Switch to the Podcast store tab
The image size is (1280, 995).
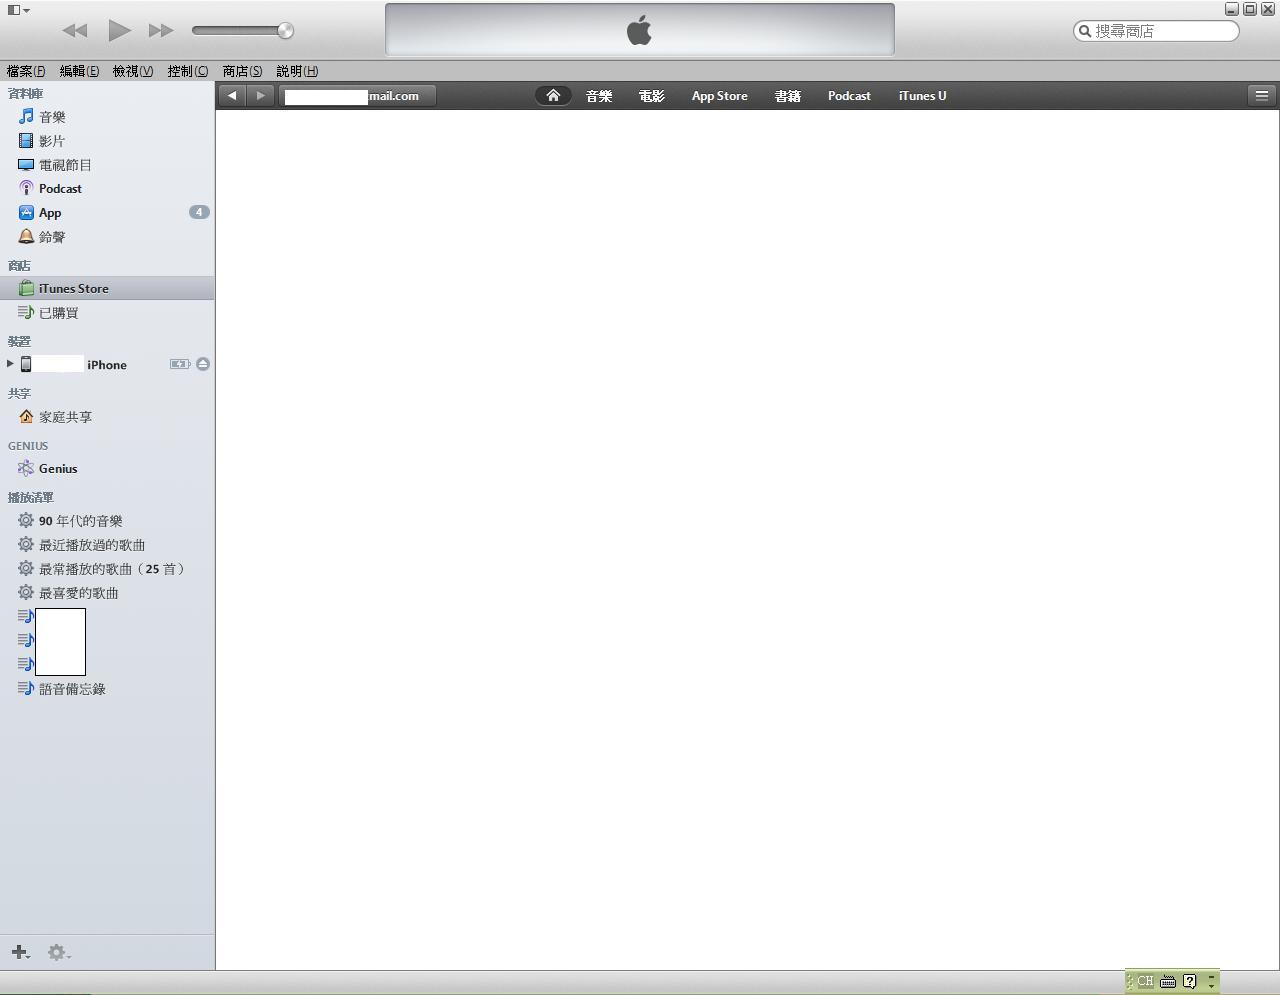click(849, 96)
